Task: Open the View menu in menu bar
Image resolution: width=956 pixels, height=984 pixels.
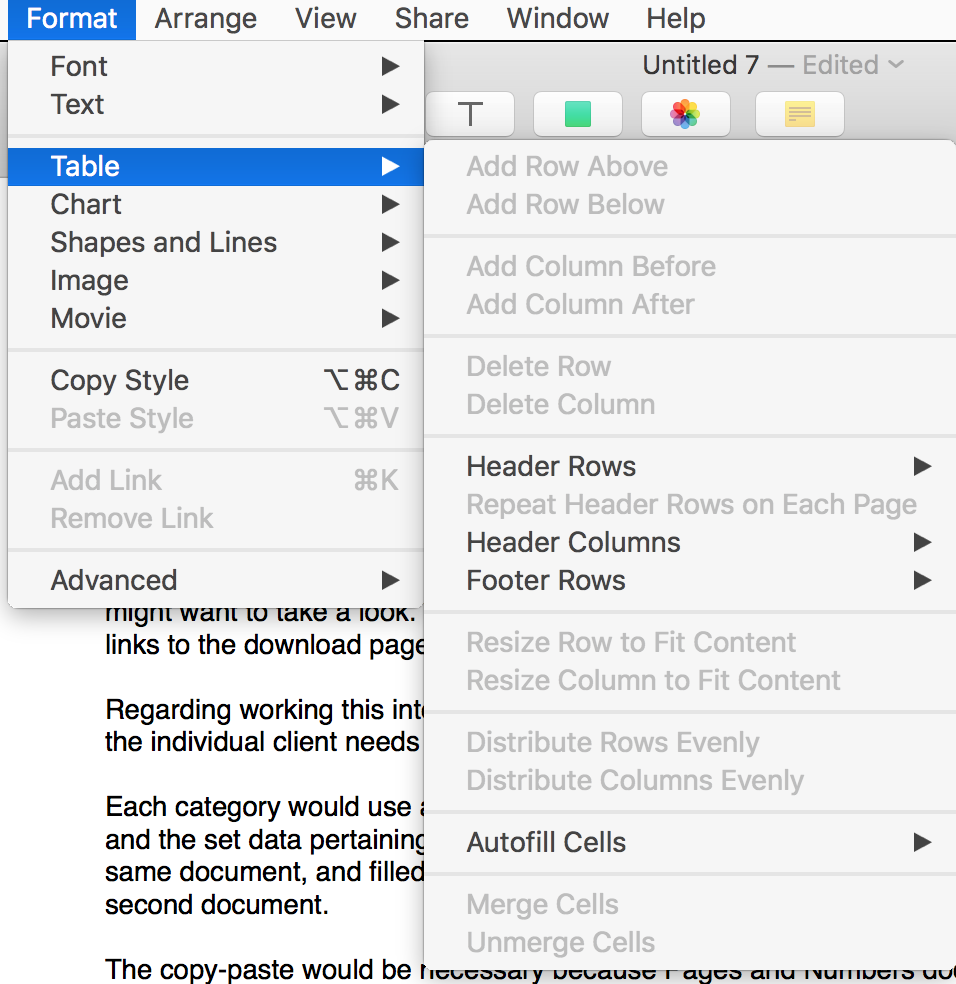Action: (x=326, y=19)
